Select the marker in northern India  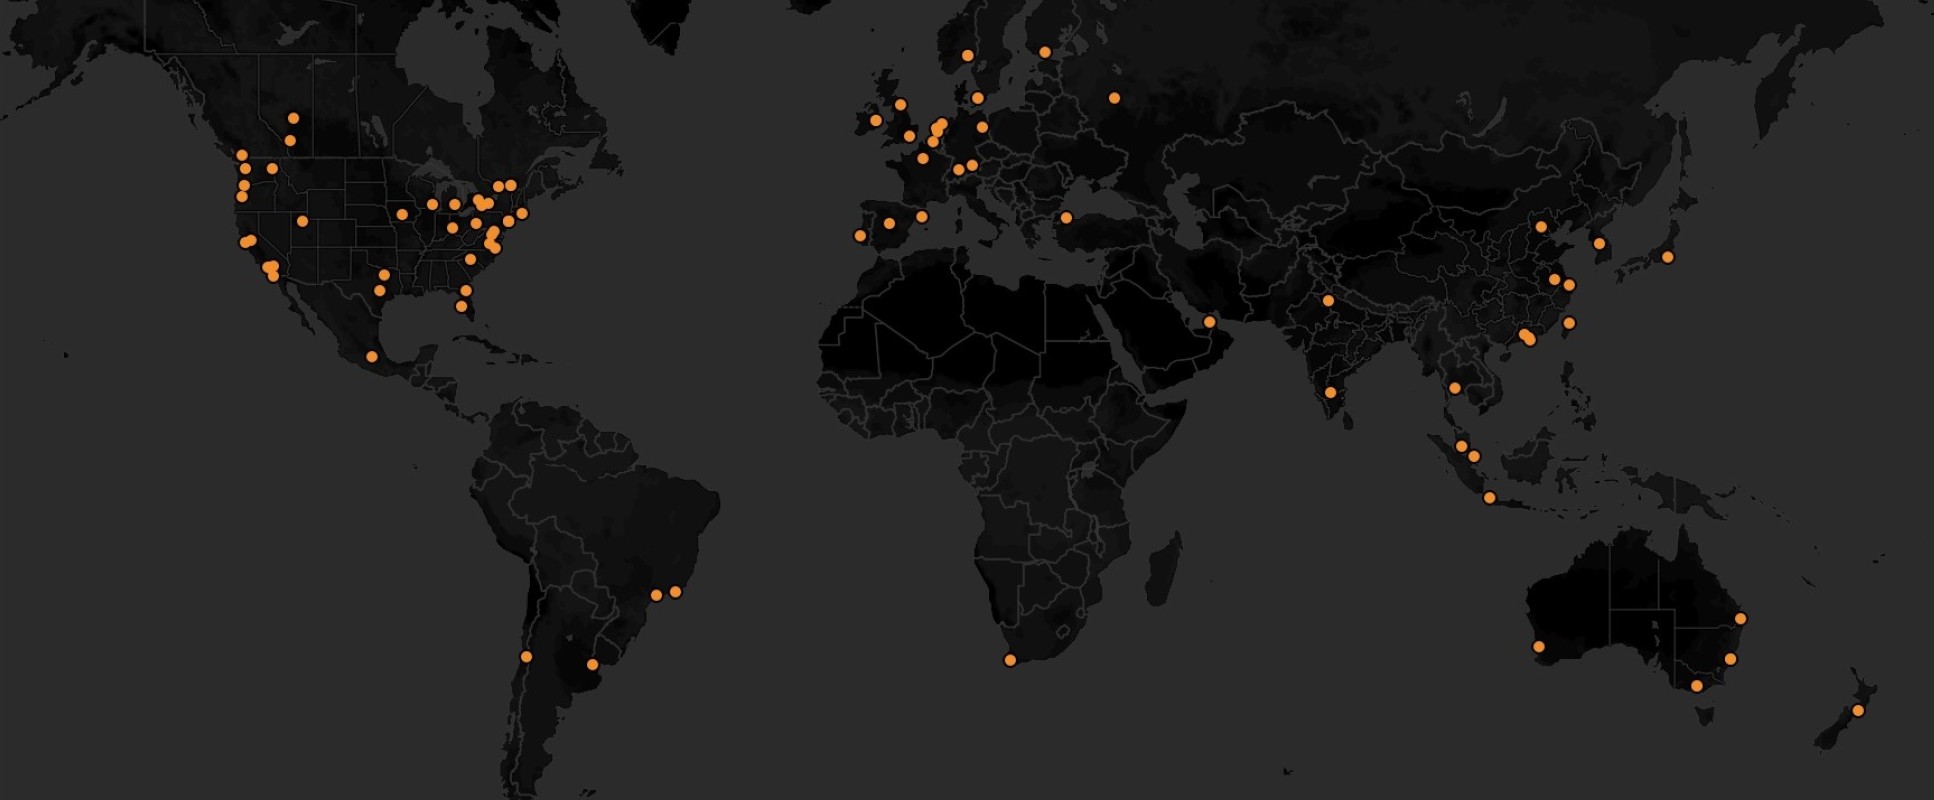pos(1328,301)
